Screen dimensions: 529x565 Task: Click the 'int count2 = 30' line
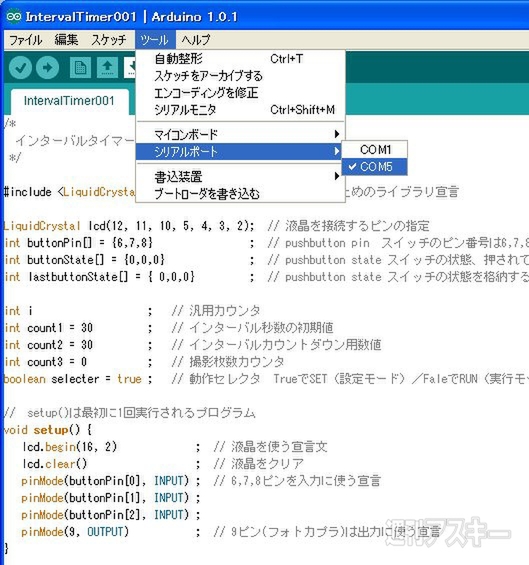(x=49, y=345)
